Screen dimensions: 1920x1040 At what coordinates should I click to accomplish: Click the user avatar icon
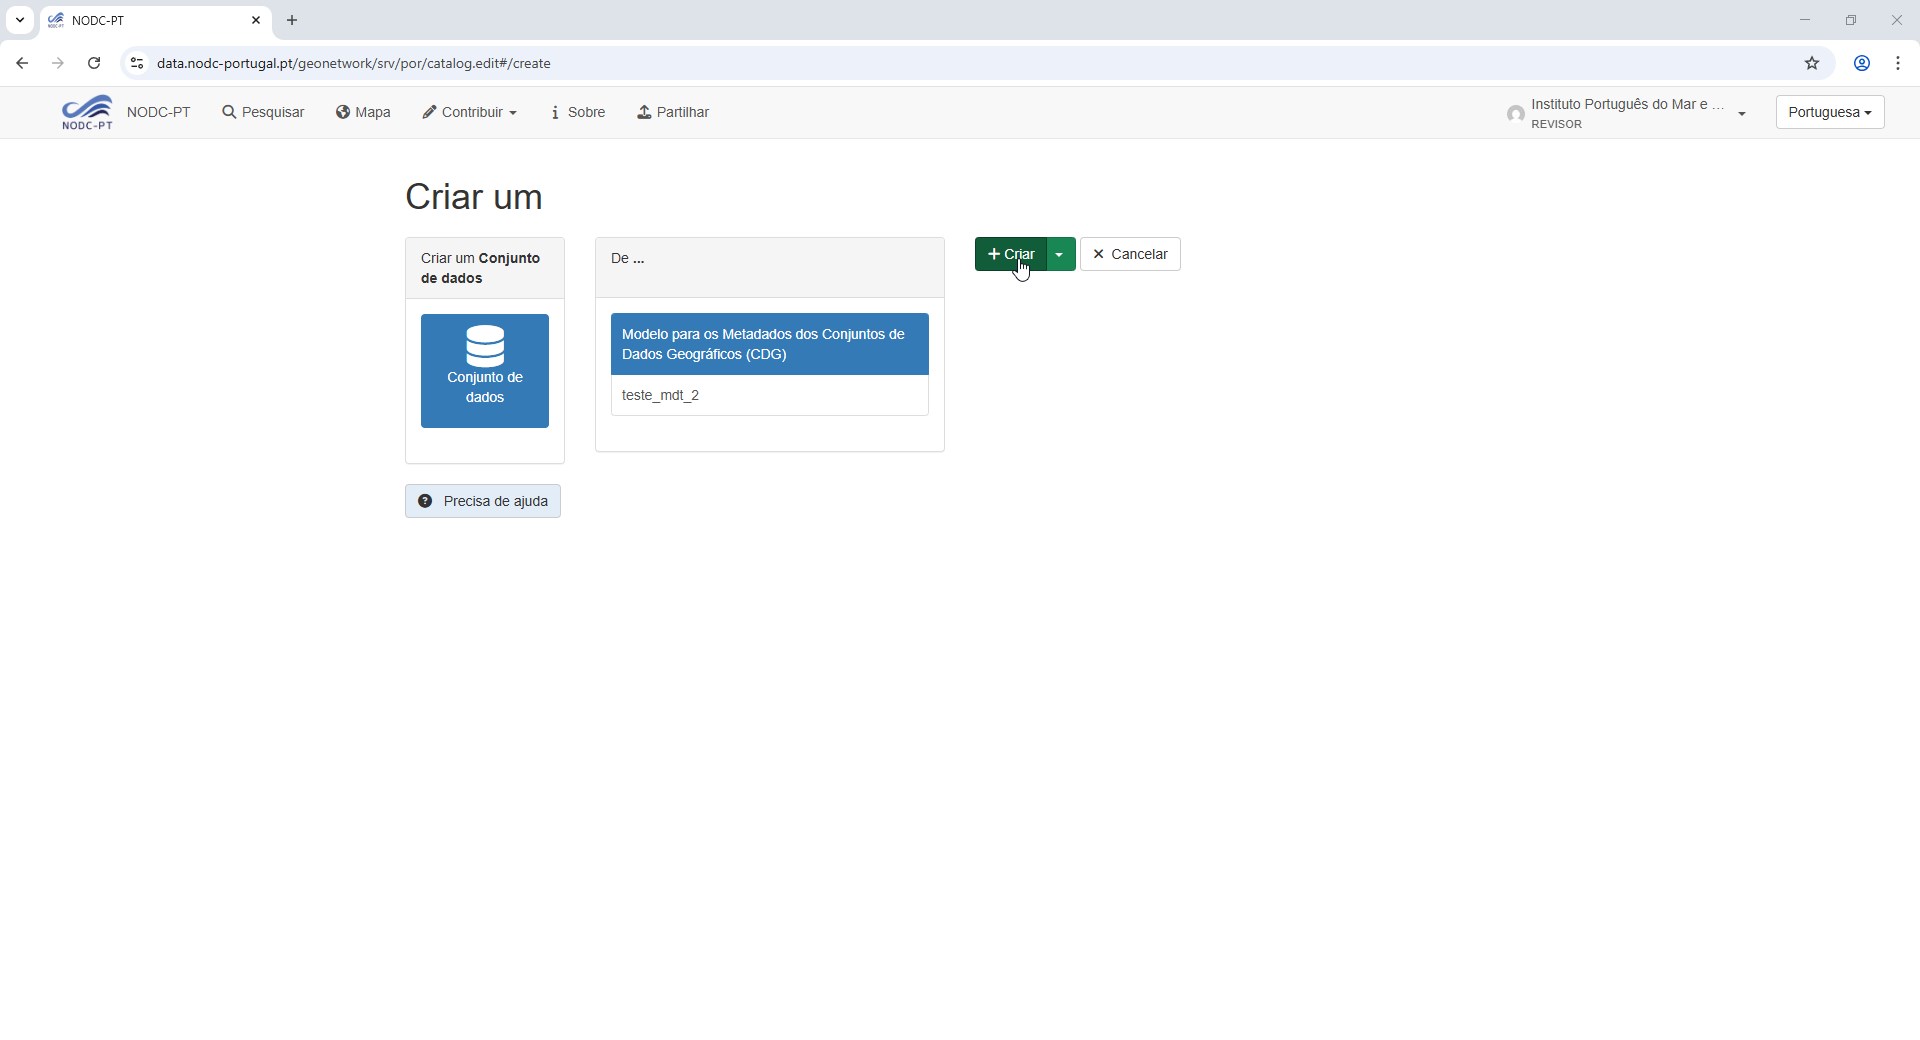pyautogui.click(x=1515, y=114)
